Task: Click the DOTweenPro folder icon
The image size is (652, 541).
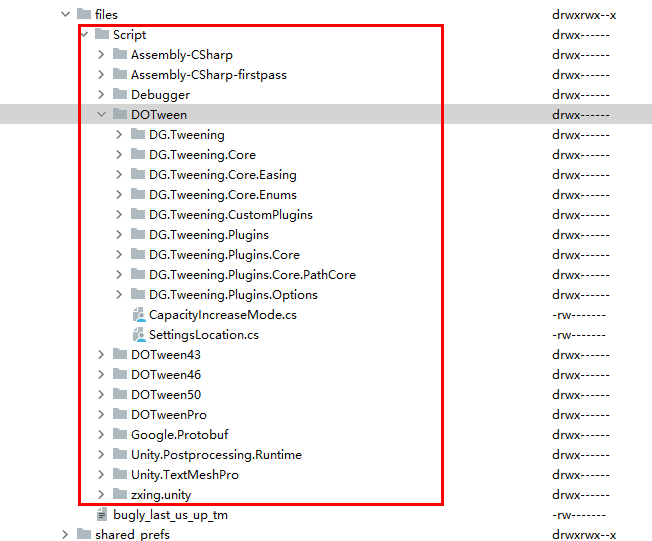Action: (x=120, y=413)
